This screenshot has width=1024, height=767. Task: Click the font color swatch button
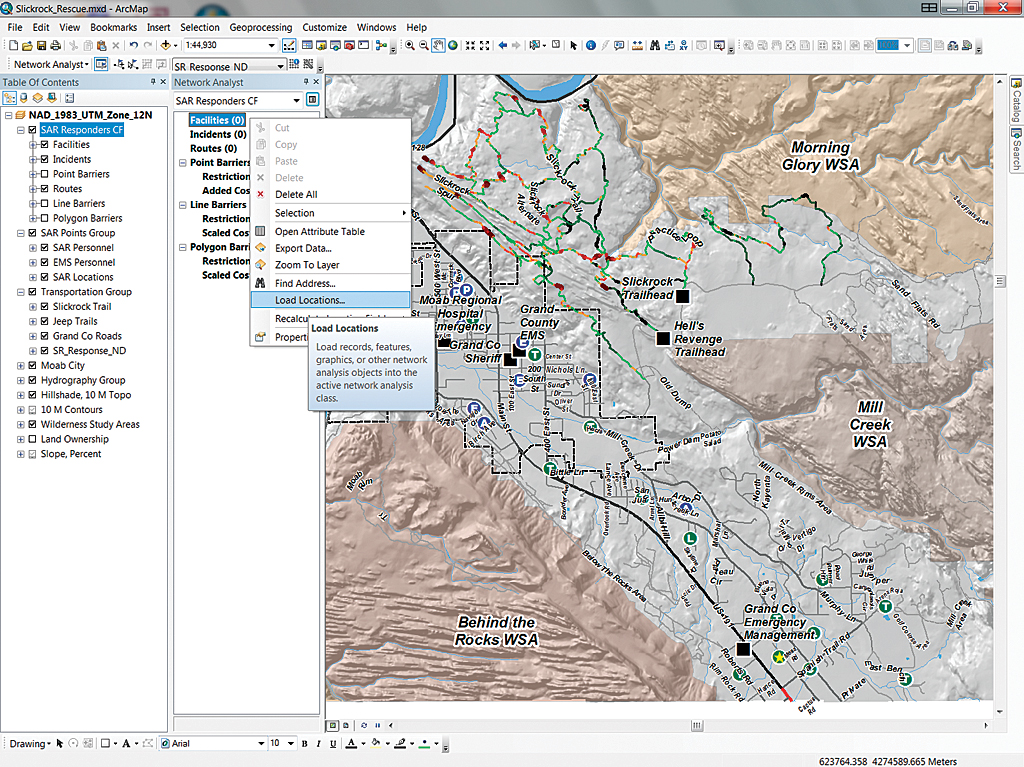tap(351, 743)
